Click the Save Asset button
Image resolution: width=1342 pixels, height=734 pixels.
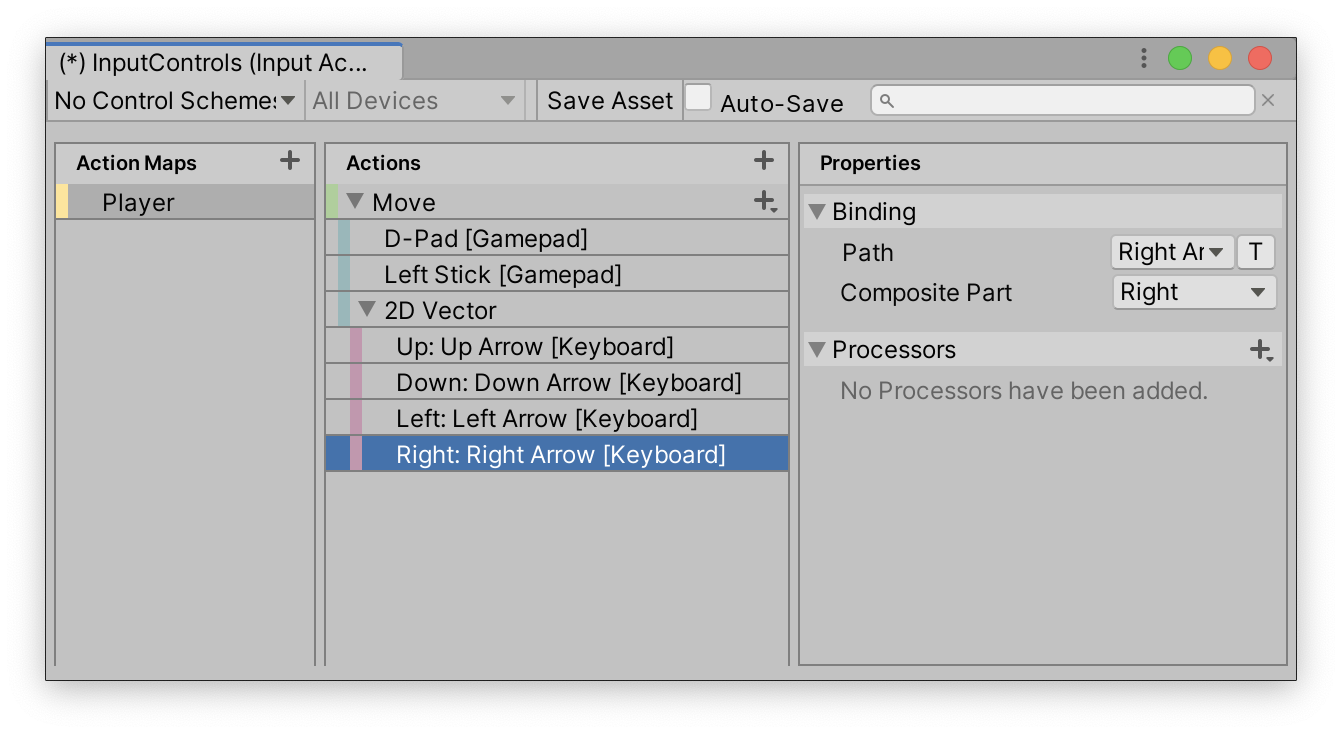point(610,101)
